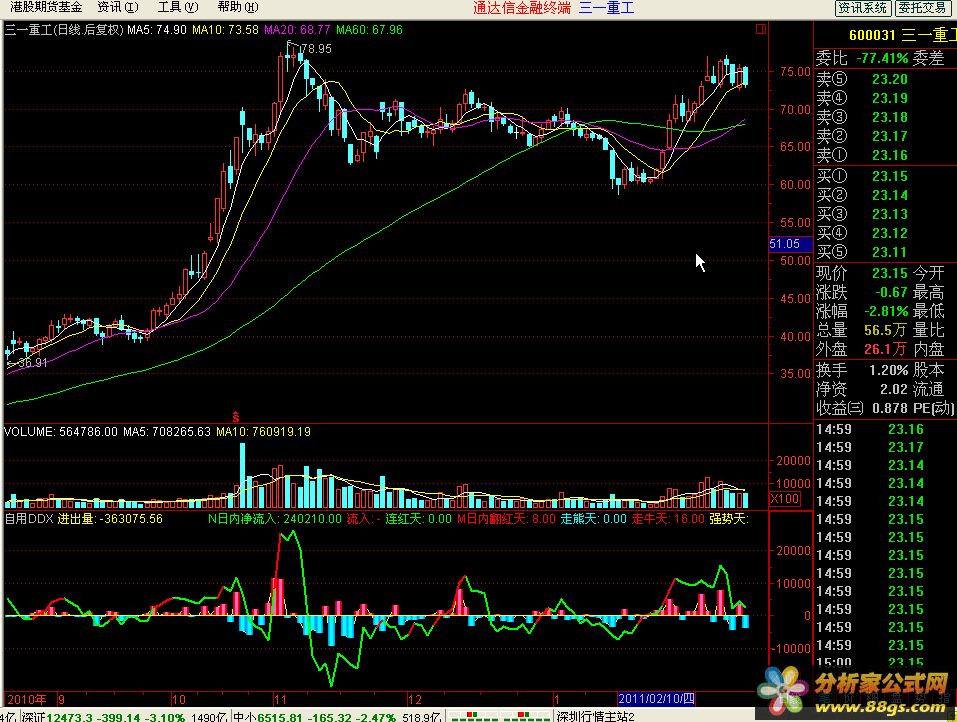
Task: Click the 强势天 label
Action: pyautogui.click(x=729, y=519)
